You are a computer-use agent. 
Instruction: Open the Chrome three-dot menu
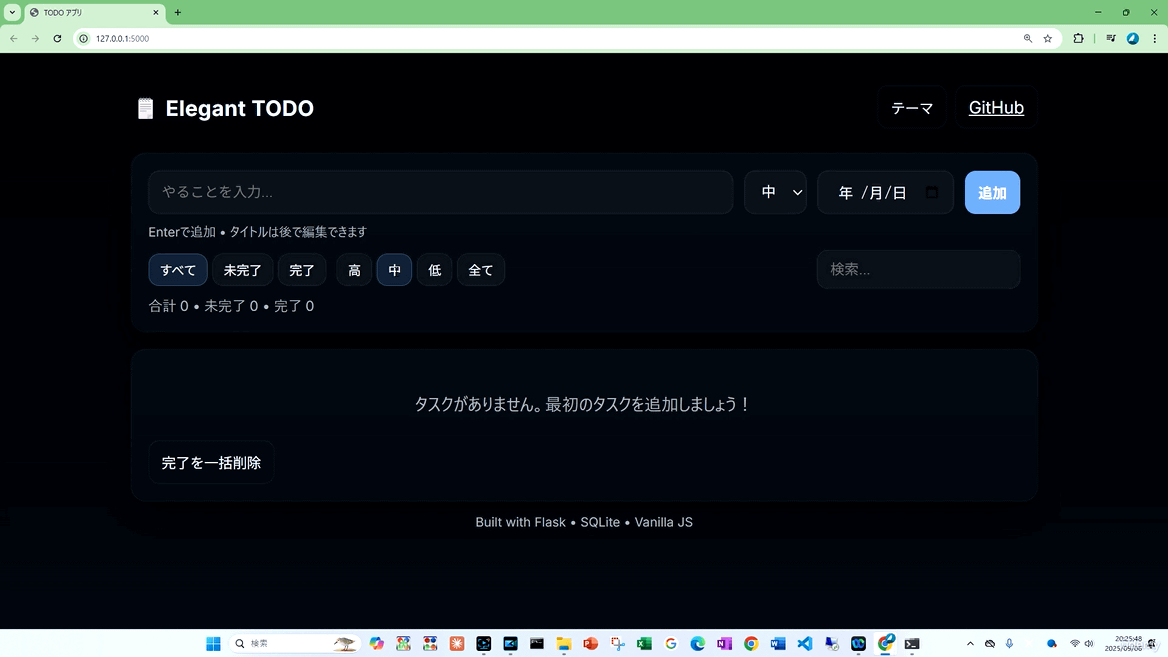[x=1154, y=39]
